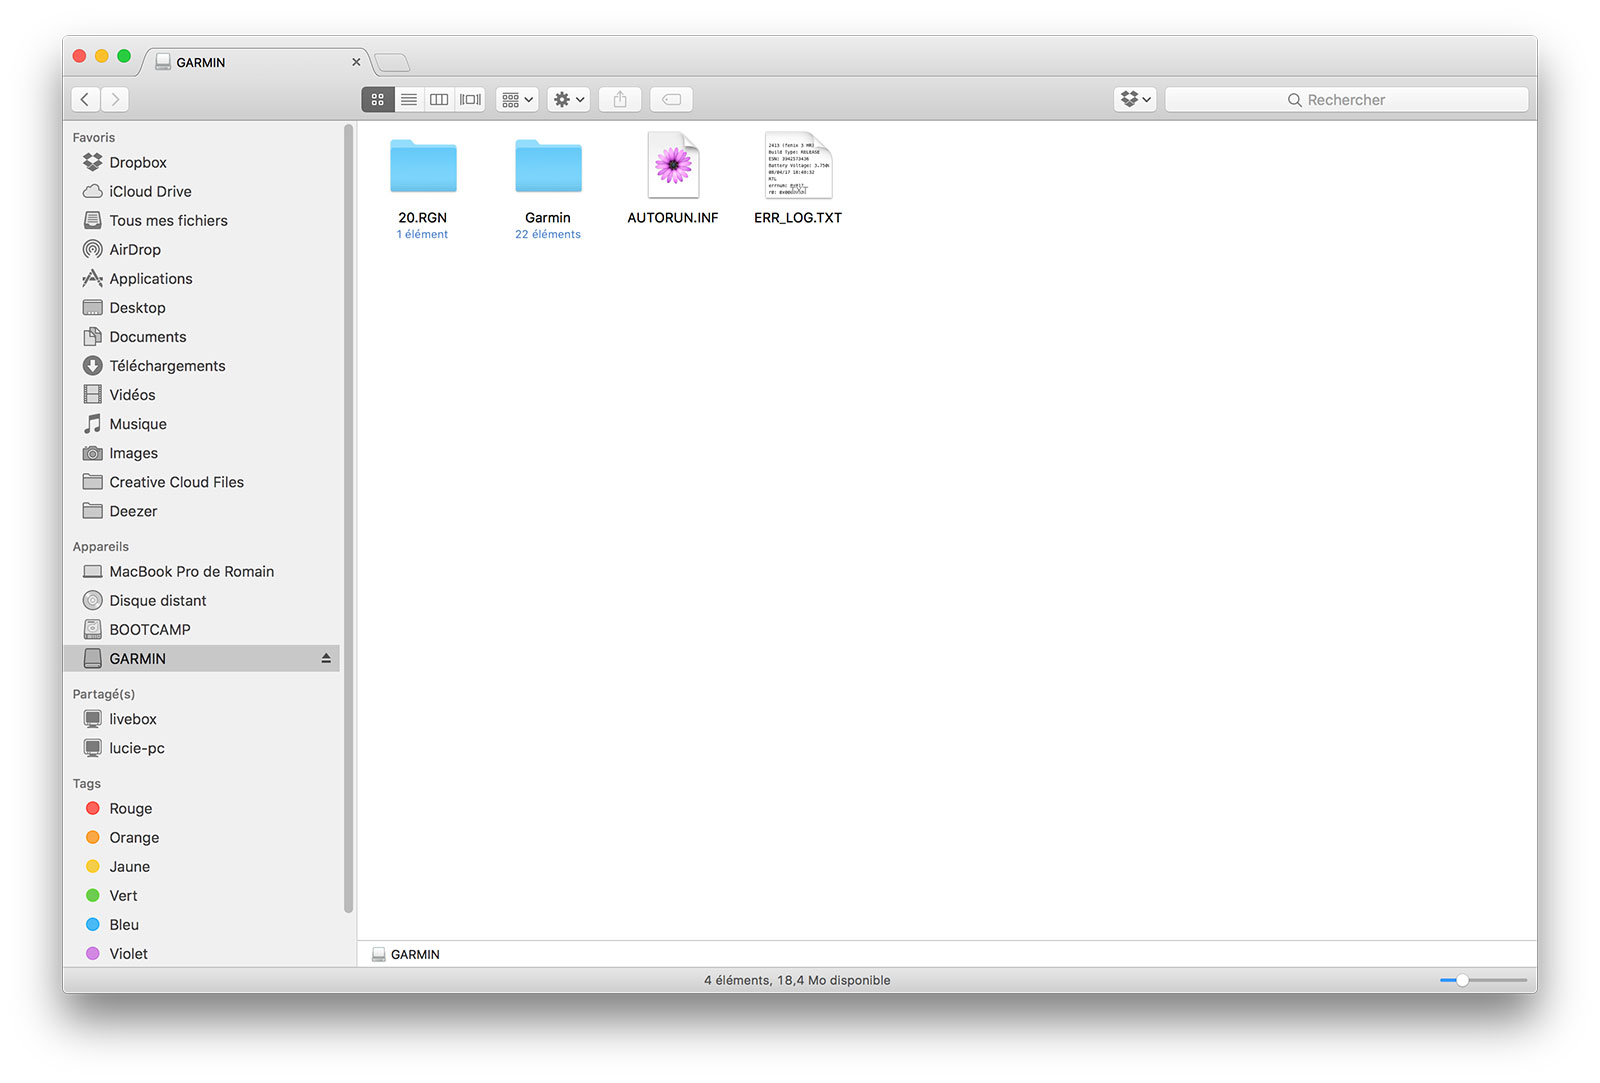Switch to icon view mode

[378, 99]
